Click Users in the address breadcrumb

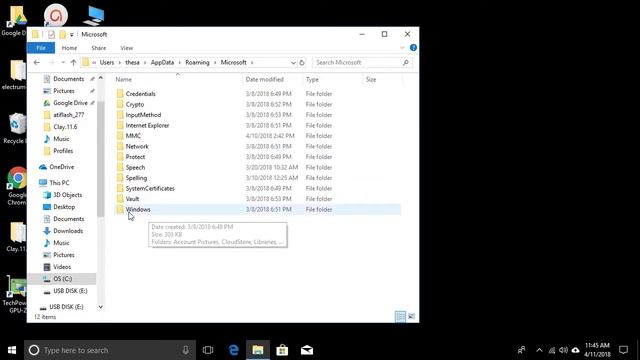pyautogui.click(x=107, y=62)
